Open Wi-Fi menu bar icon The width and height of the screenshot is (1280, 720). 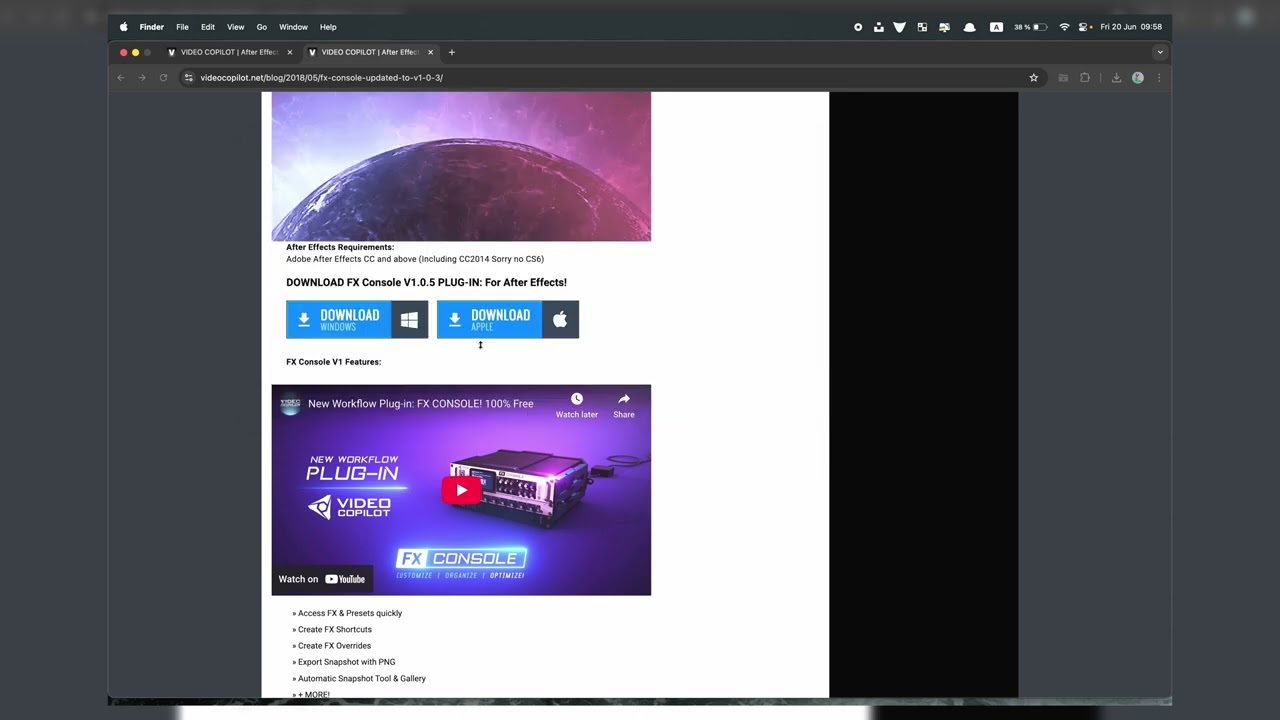pos(1064,27)
